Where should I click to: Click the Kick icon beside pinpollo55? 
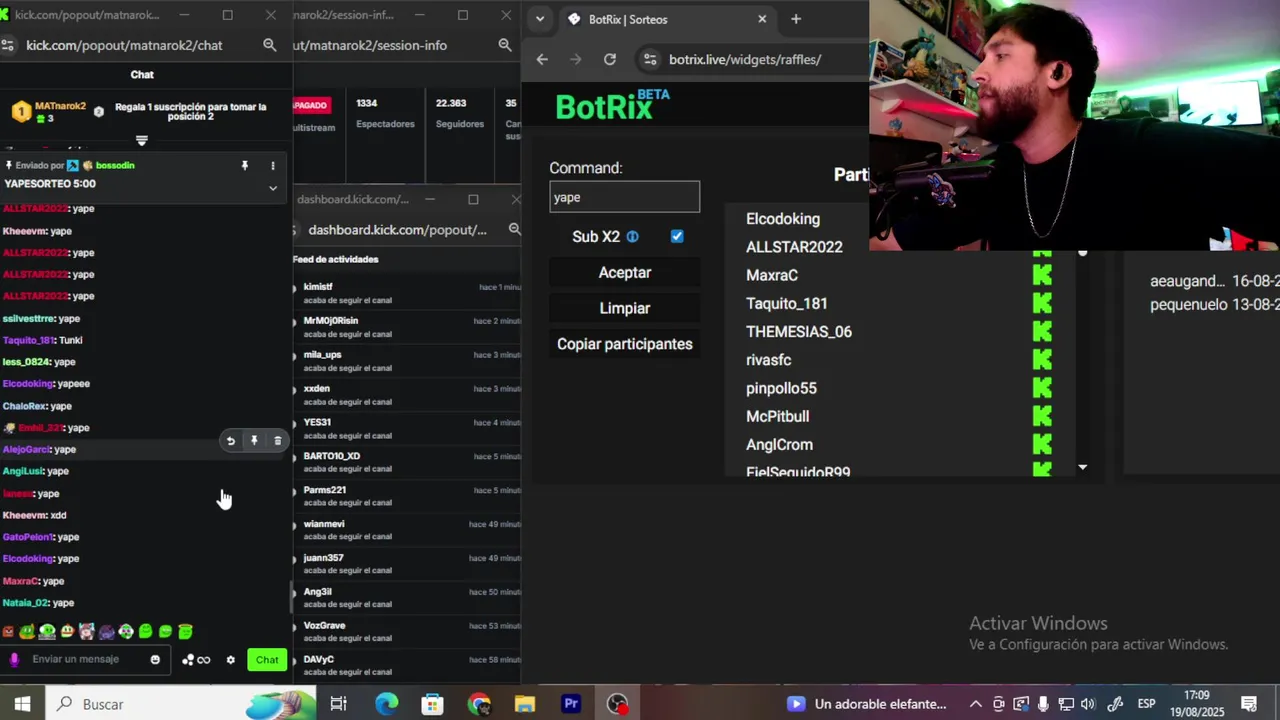(1042, 388)
